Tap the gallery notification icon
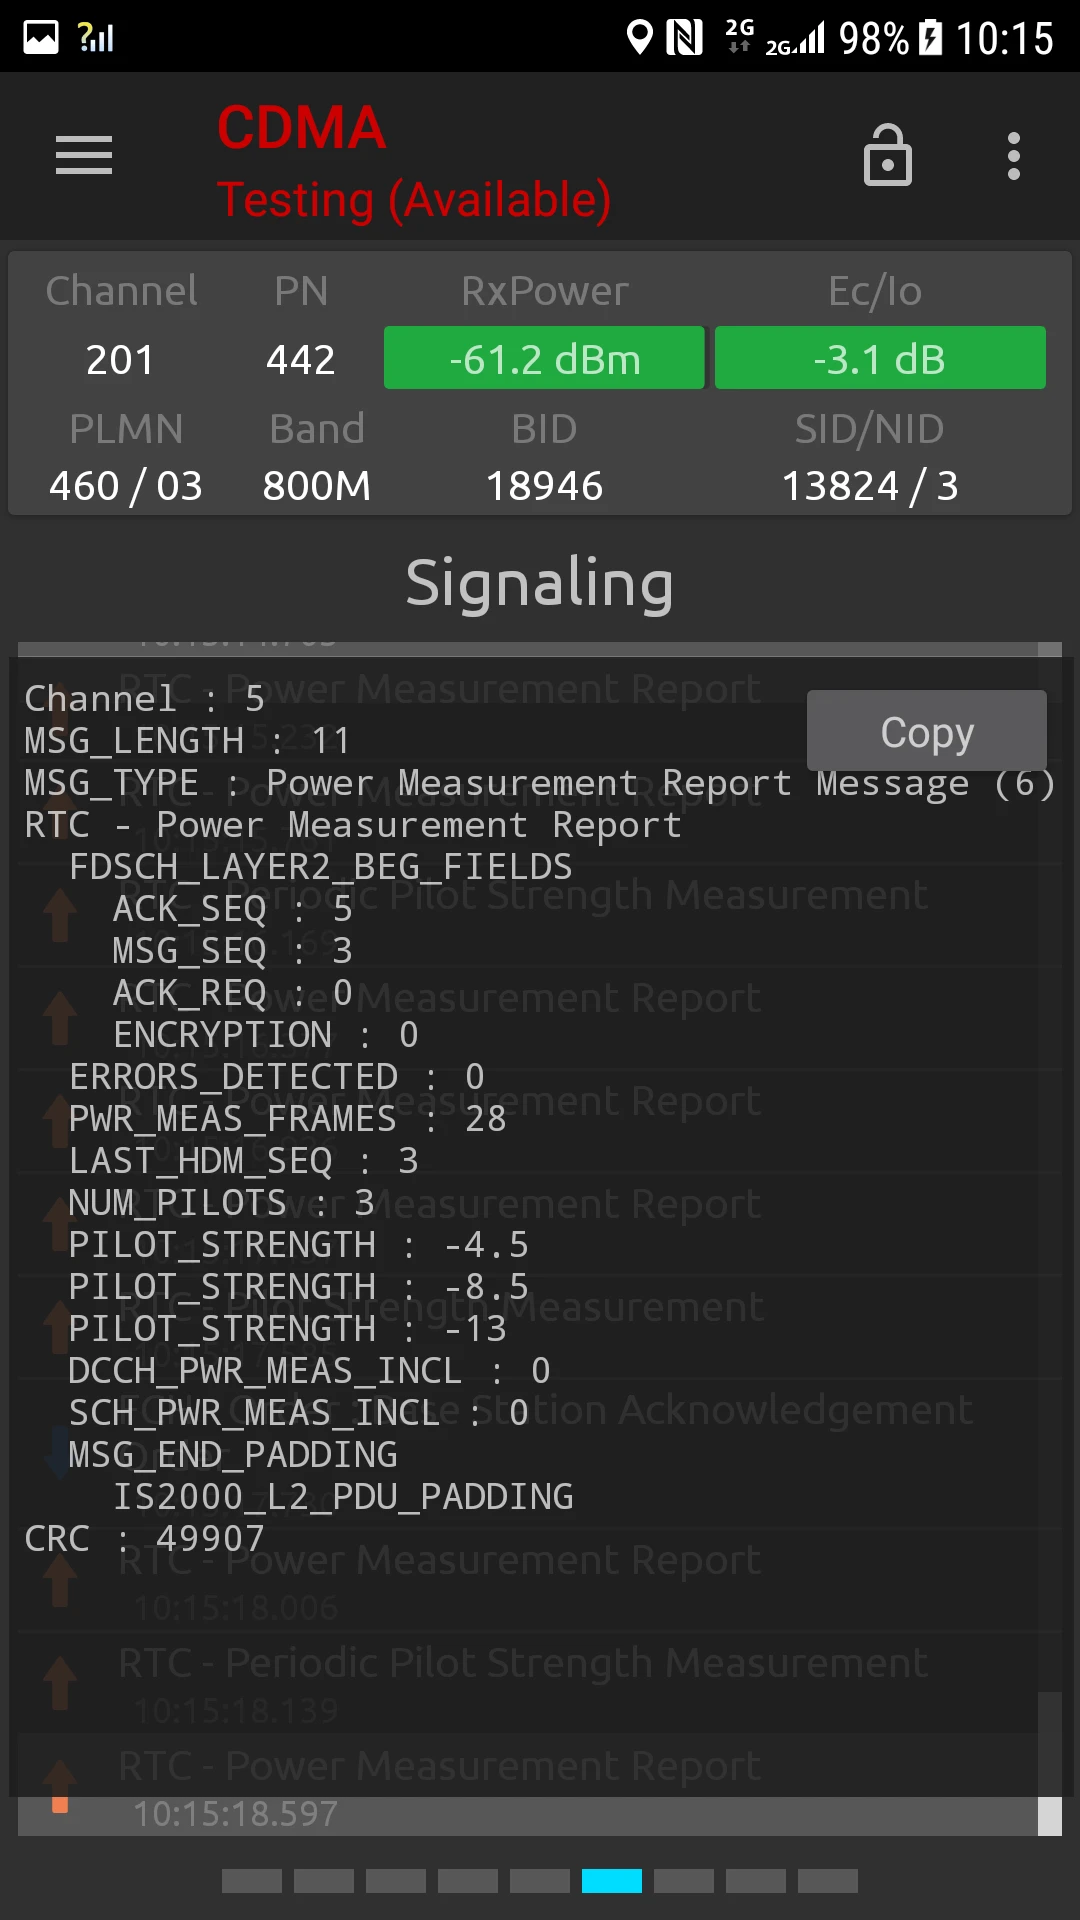Screen dimensions: 1080x1920 (41, 38)
